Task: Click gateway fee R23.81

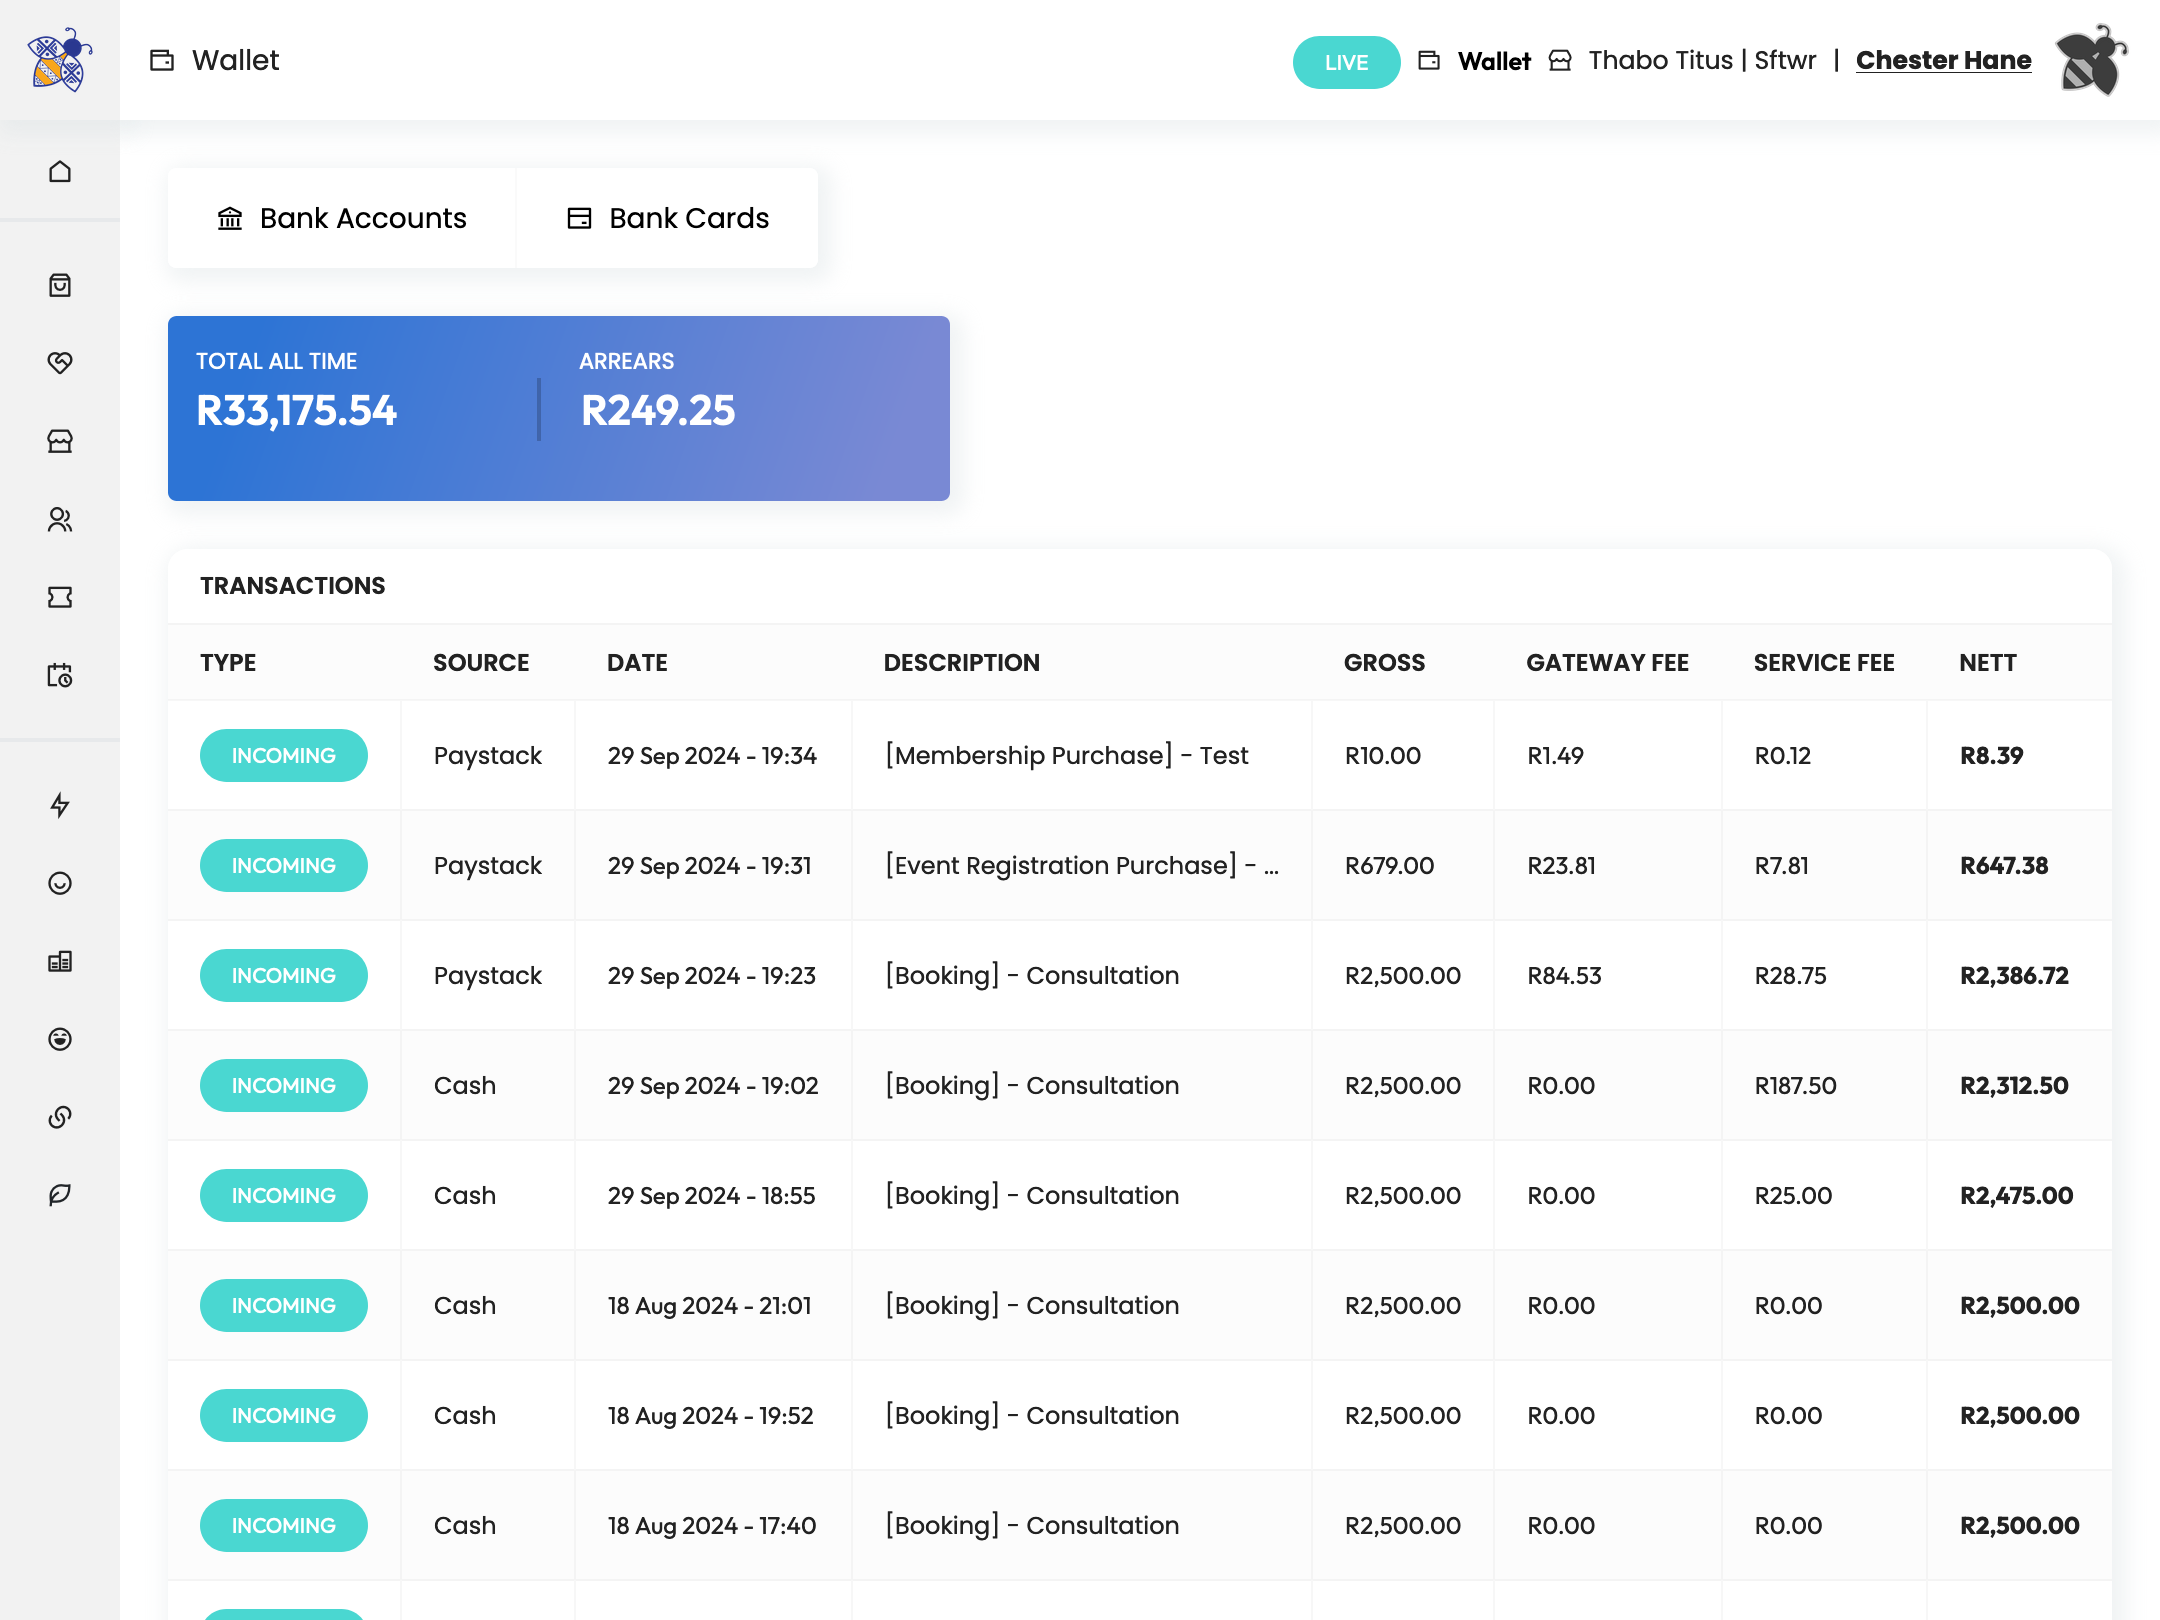Action: click(x=1561, y=865)
